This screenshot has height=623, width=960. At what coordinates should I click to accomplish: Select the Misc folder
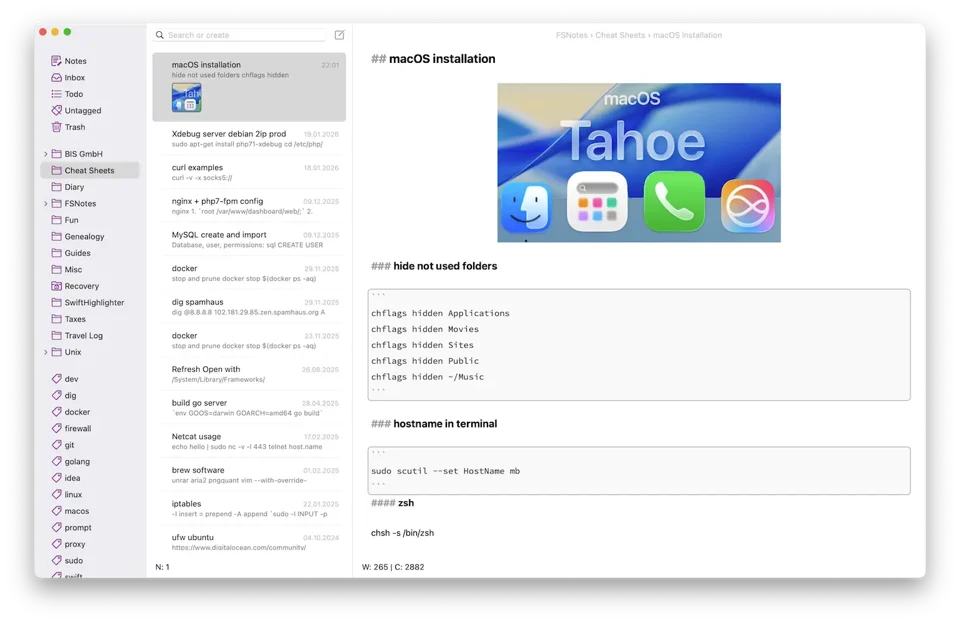pos(90,269)
